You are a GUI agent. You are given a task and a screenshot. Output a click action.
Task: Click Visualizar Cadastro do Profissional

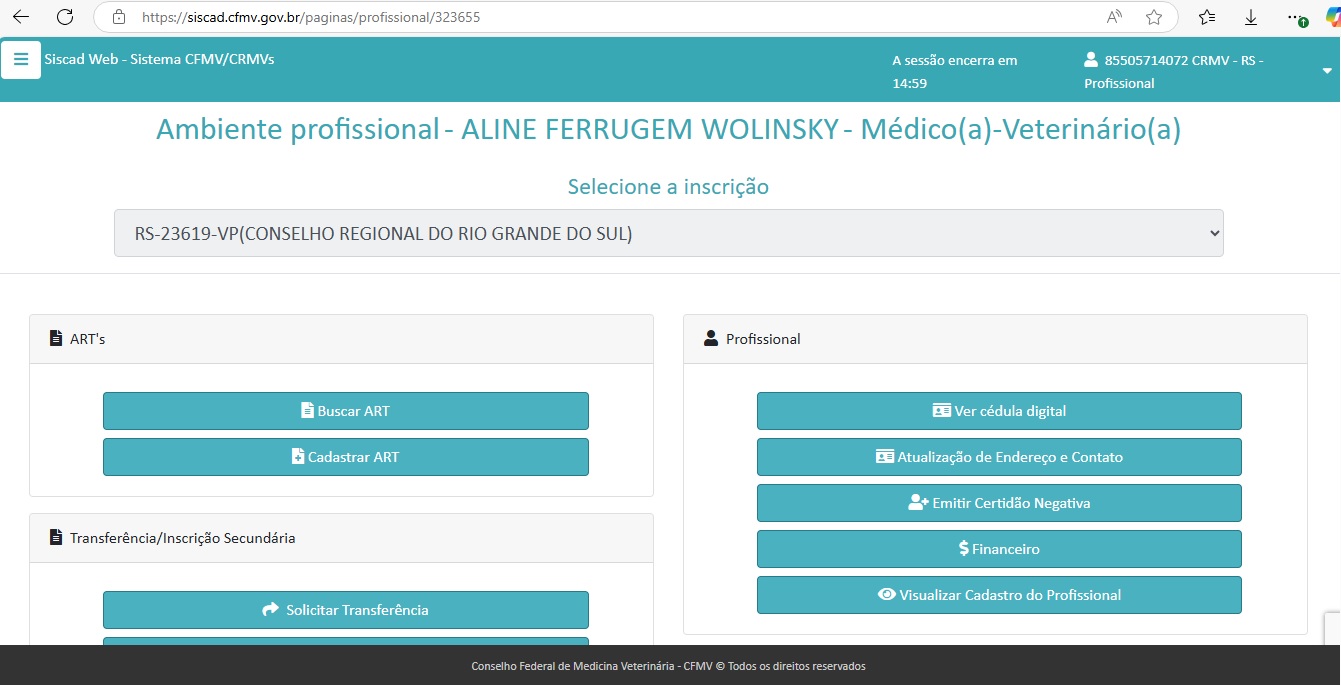[998, 595]
